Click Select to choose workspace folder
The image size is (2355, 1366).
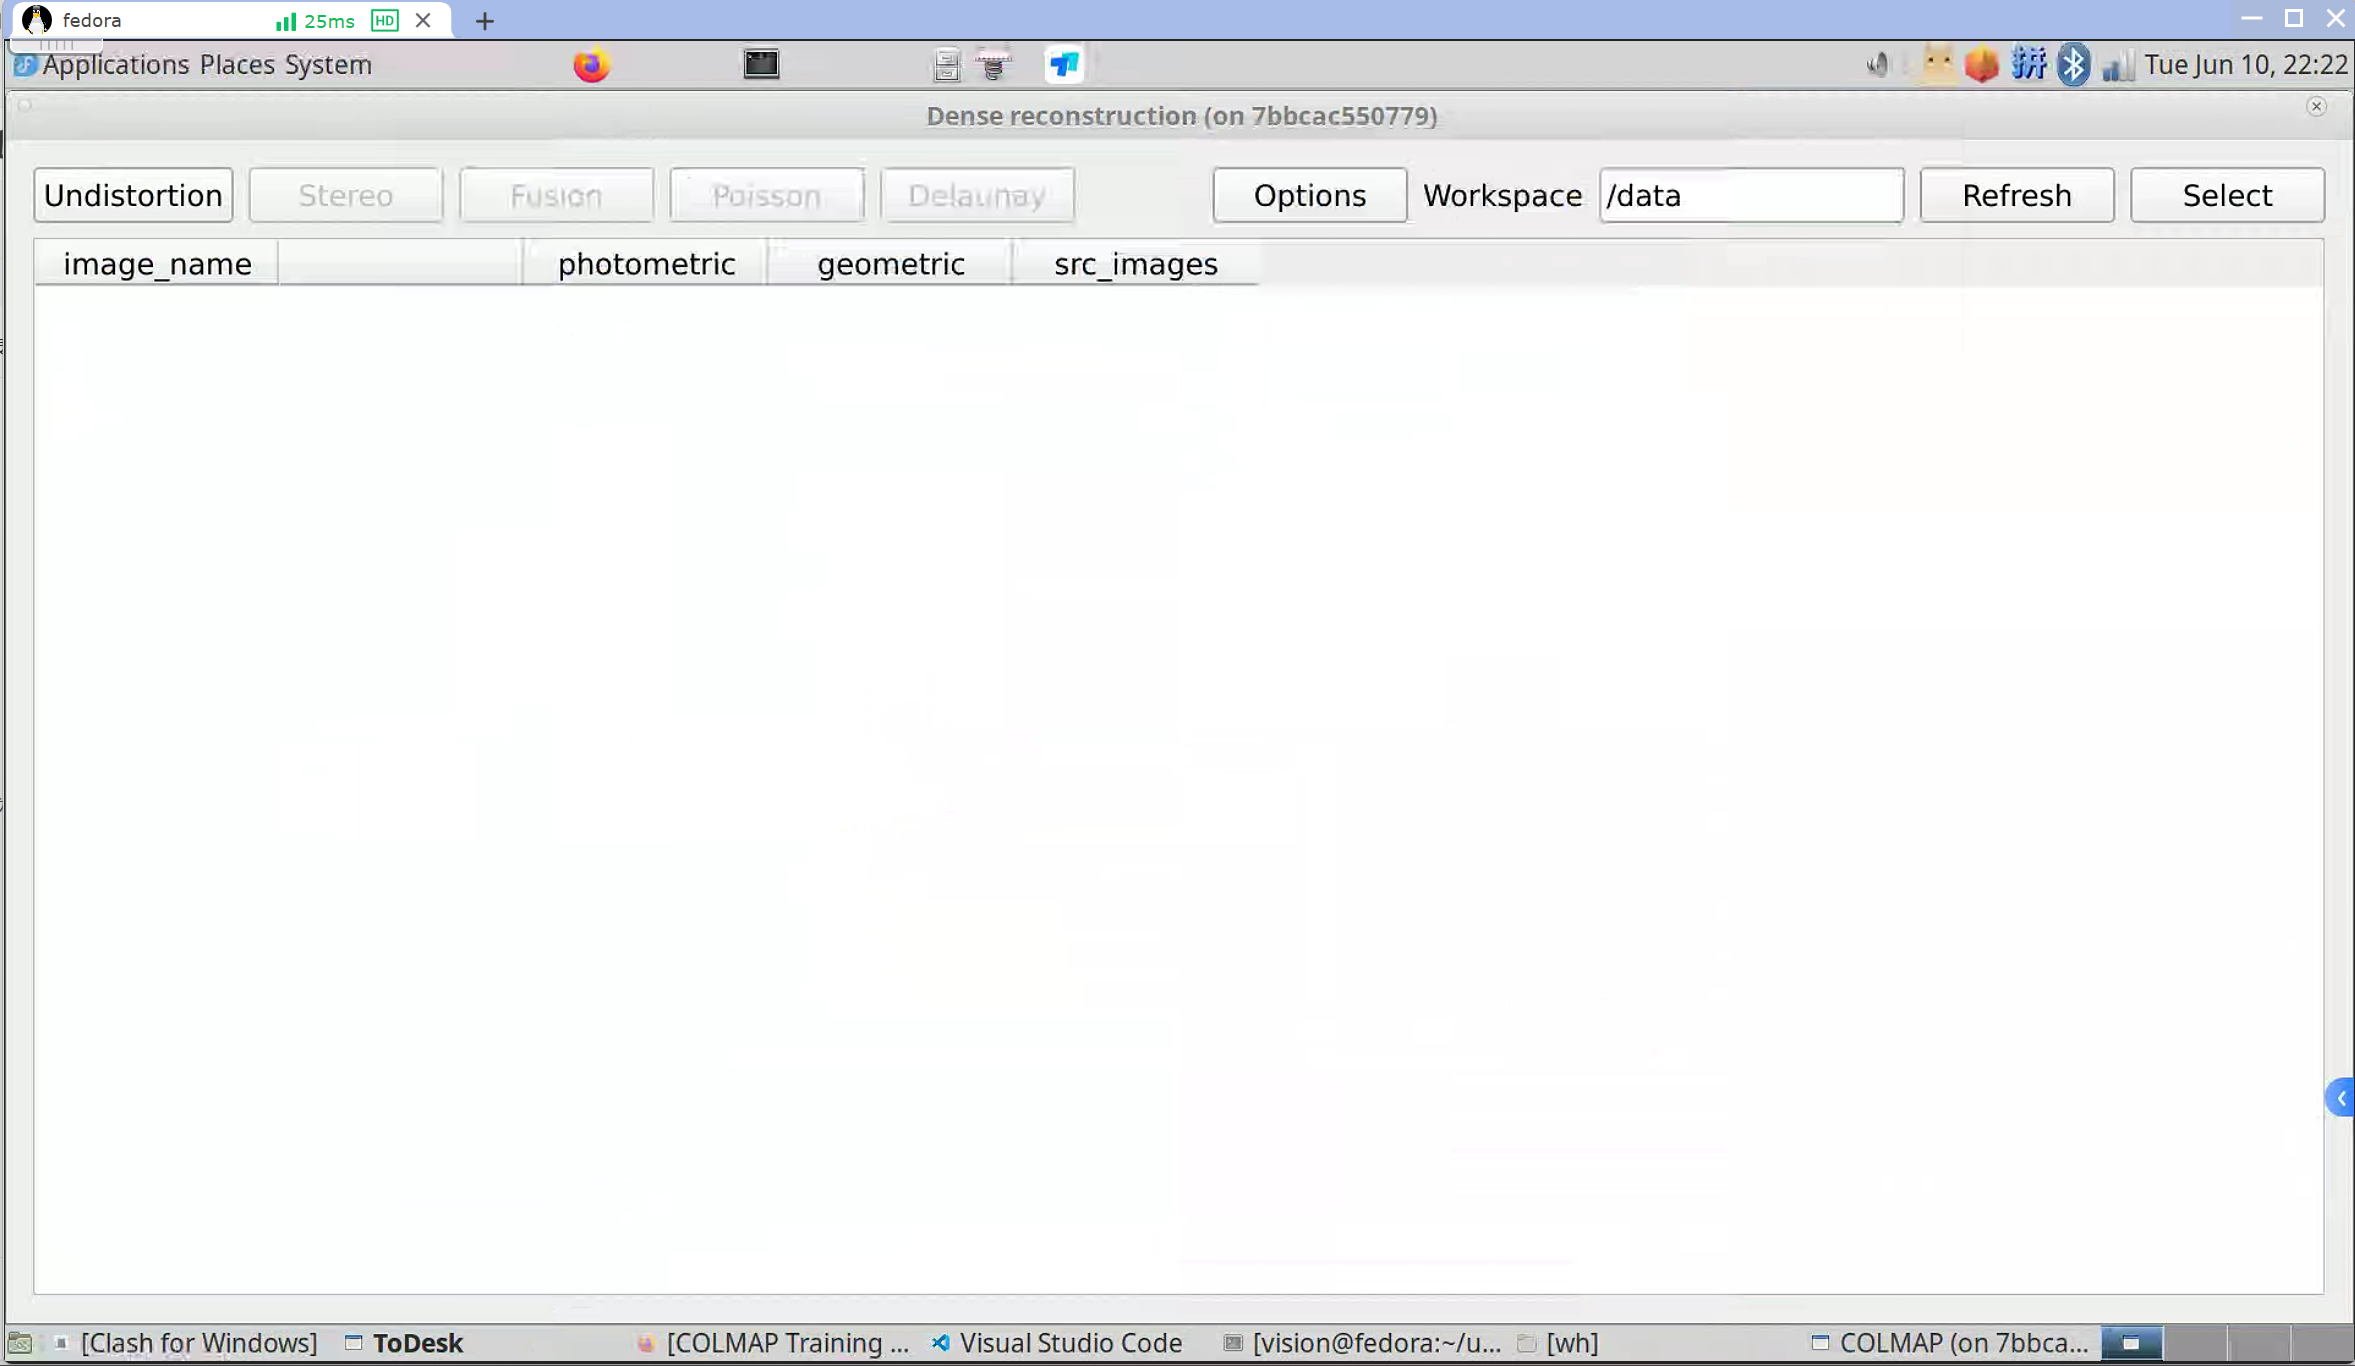pyautogui.click(x=2227, y=195)
